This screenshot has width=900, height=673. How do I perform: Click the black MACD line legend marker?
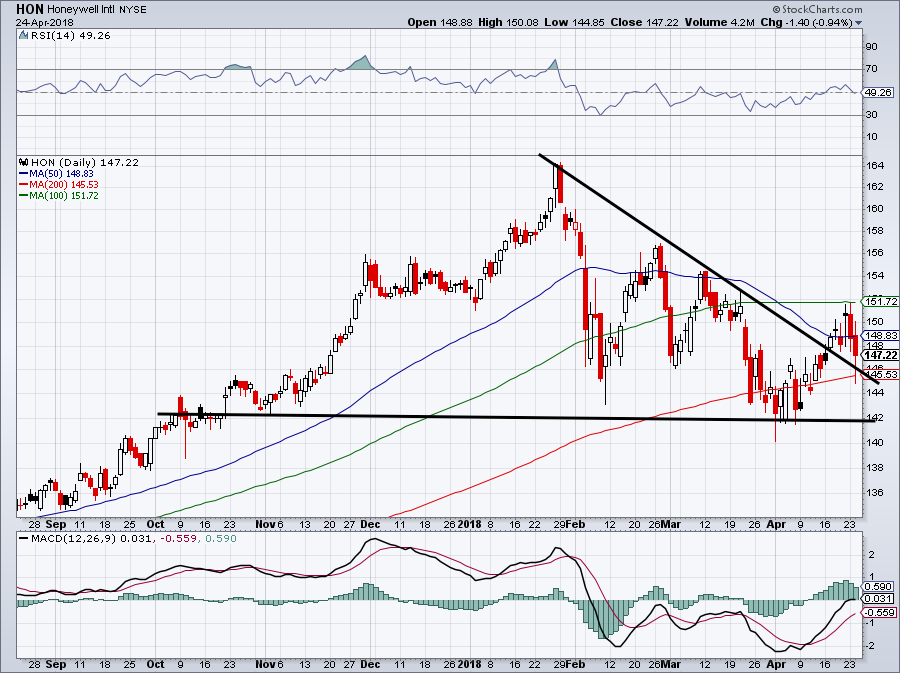tap(23, 539)
